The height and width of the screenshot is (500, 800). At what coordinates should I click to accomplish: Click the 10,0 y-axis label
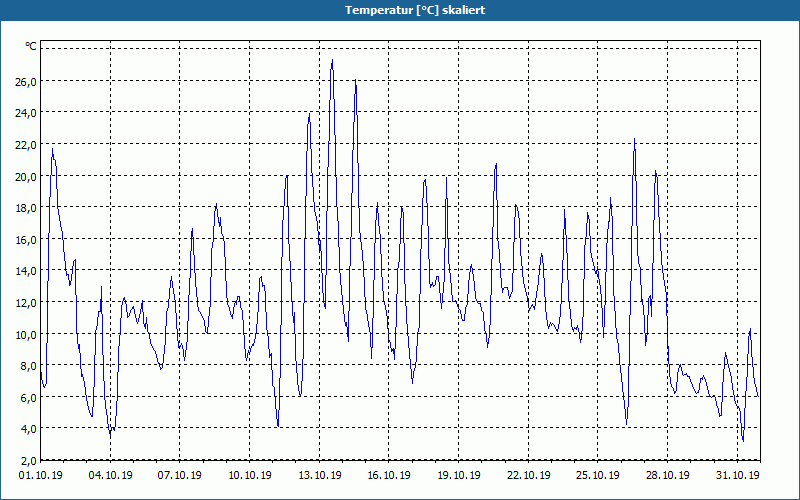coord(26,334)
